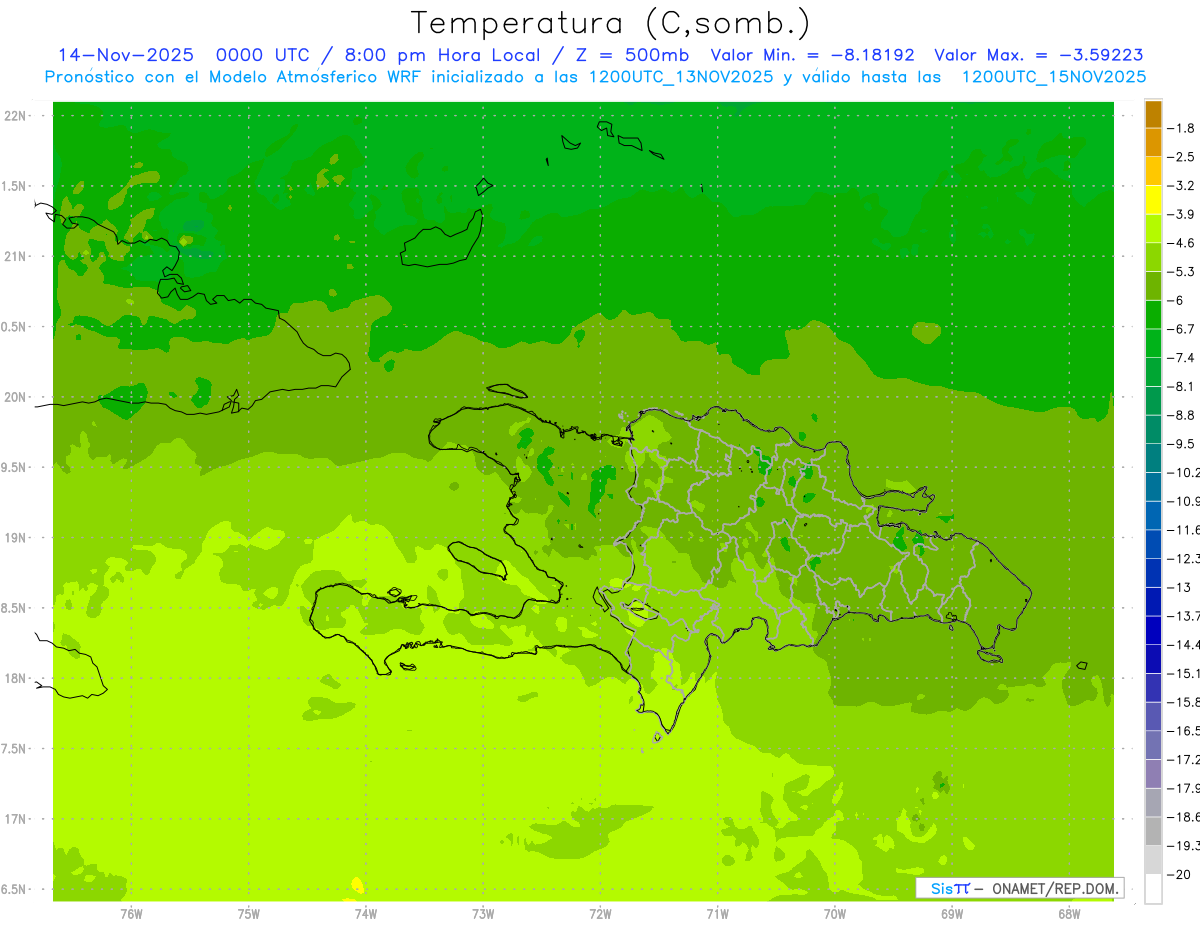Click the "76W" longitude label

131,913
